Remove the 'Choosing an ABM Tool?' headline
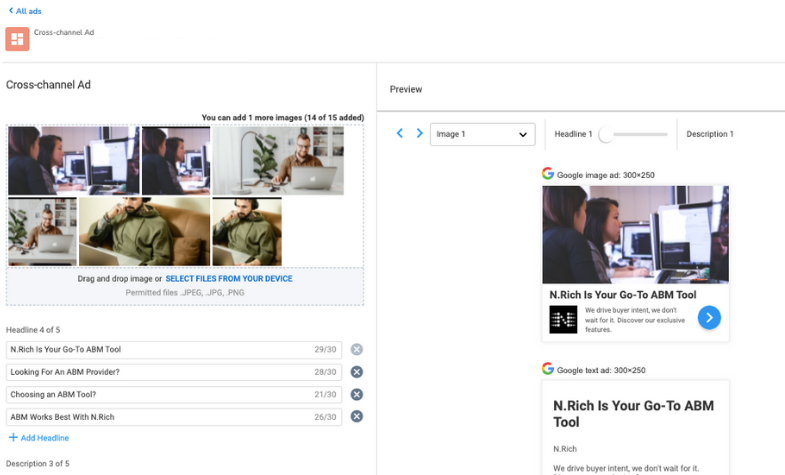Viewport: 785px width, 475px height. coord(356,394)
